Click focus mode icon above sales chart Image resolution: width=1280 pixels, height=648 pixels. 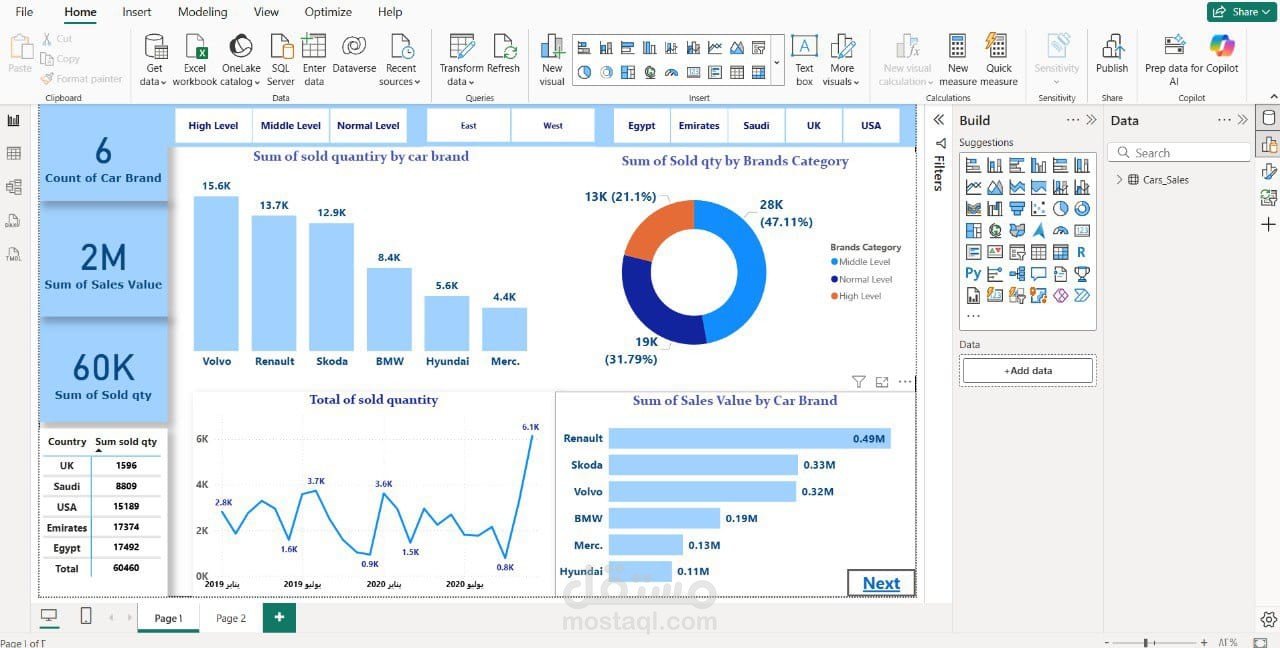[882, 382]
